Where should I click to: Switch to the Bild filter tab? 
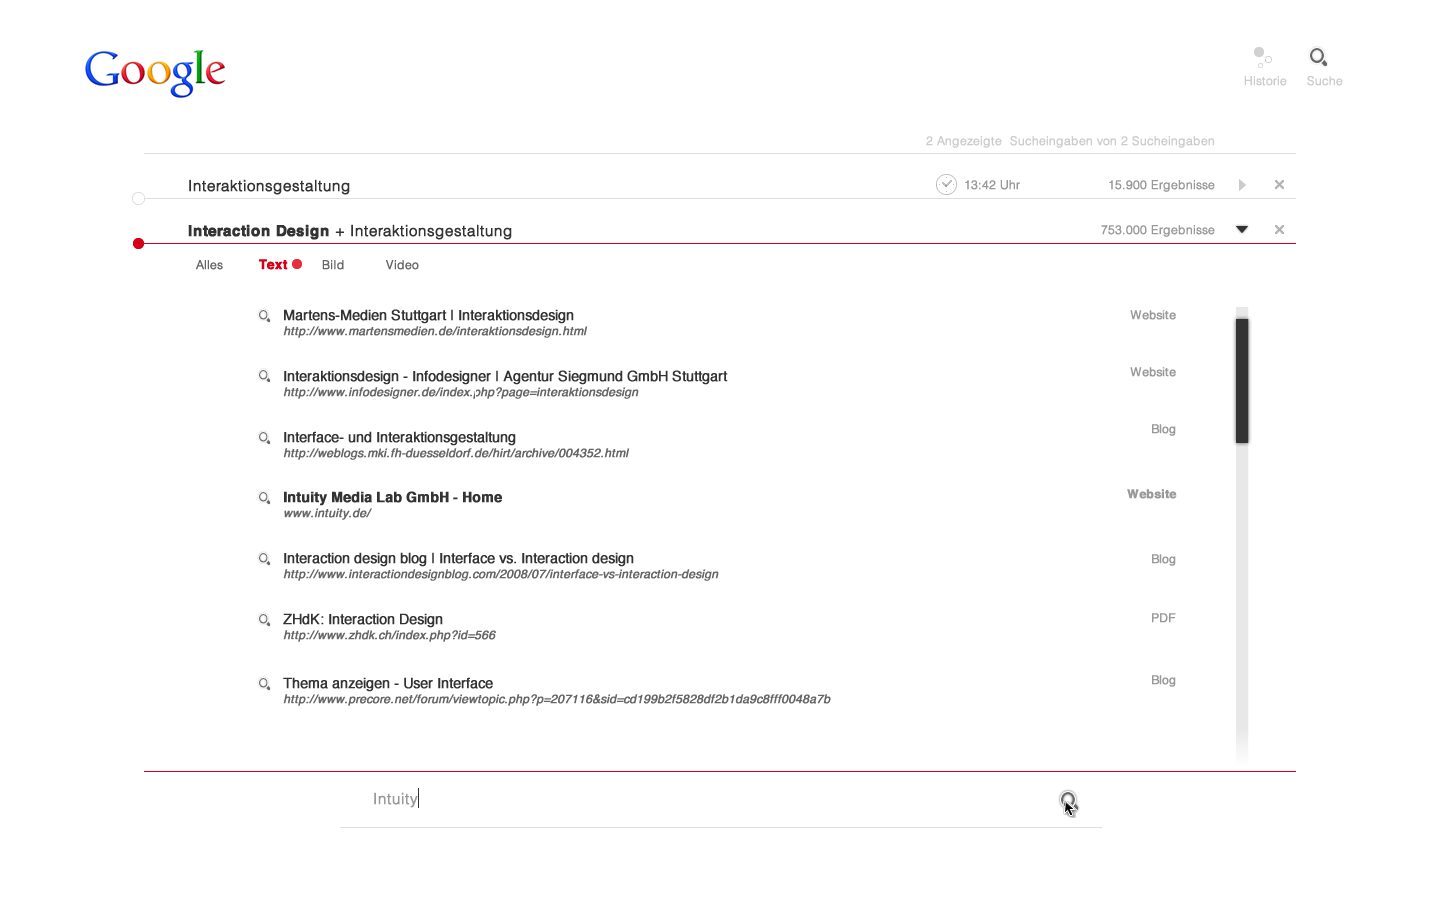[333, 265]
